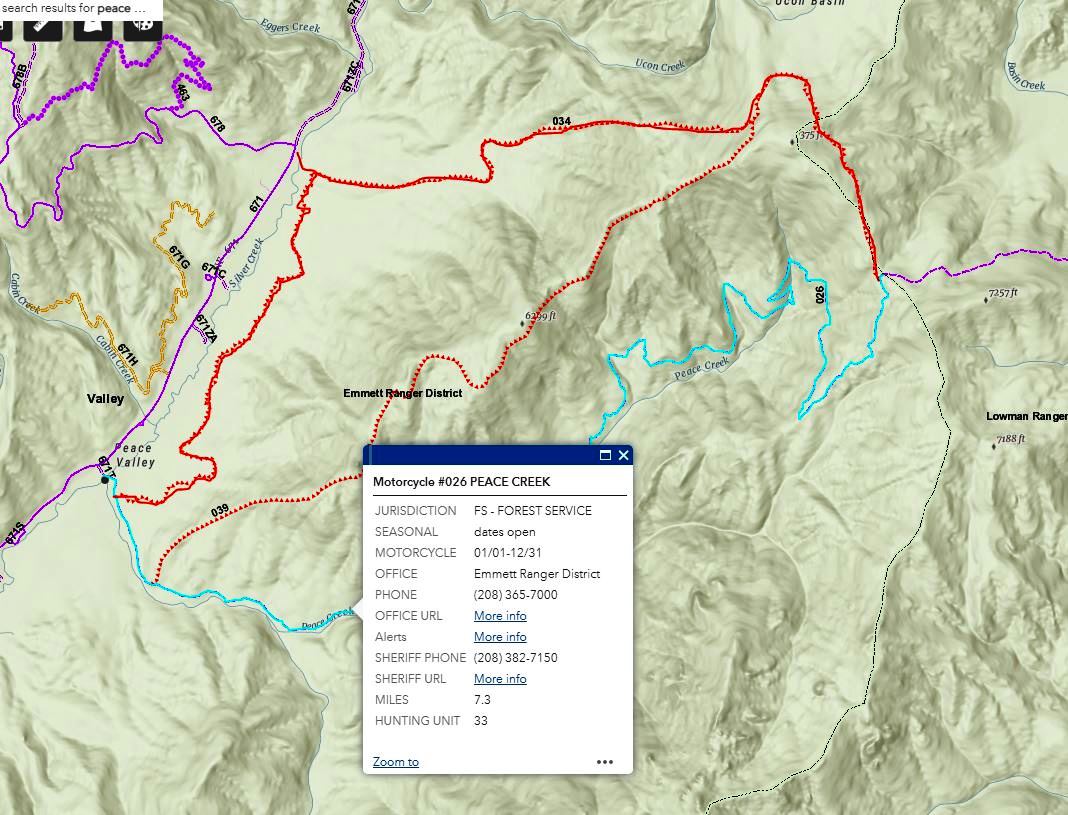Select the ruler measurement tool icon
This screenshot has width=1068, height=815.
[44, 23]
